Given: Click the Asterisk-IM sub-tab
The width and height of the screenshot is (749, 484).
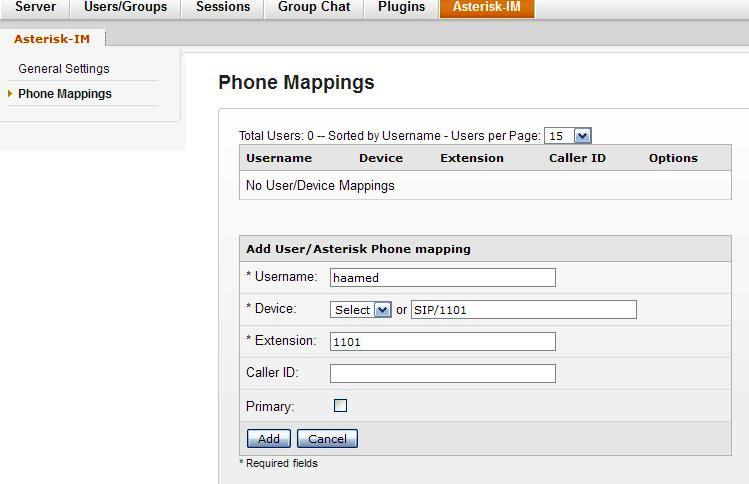Looking at the screenshot, I should tap(52, 39).
